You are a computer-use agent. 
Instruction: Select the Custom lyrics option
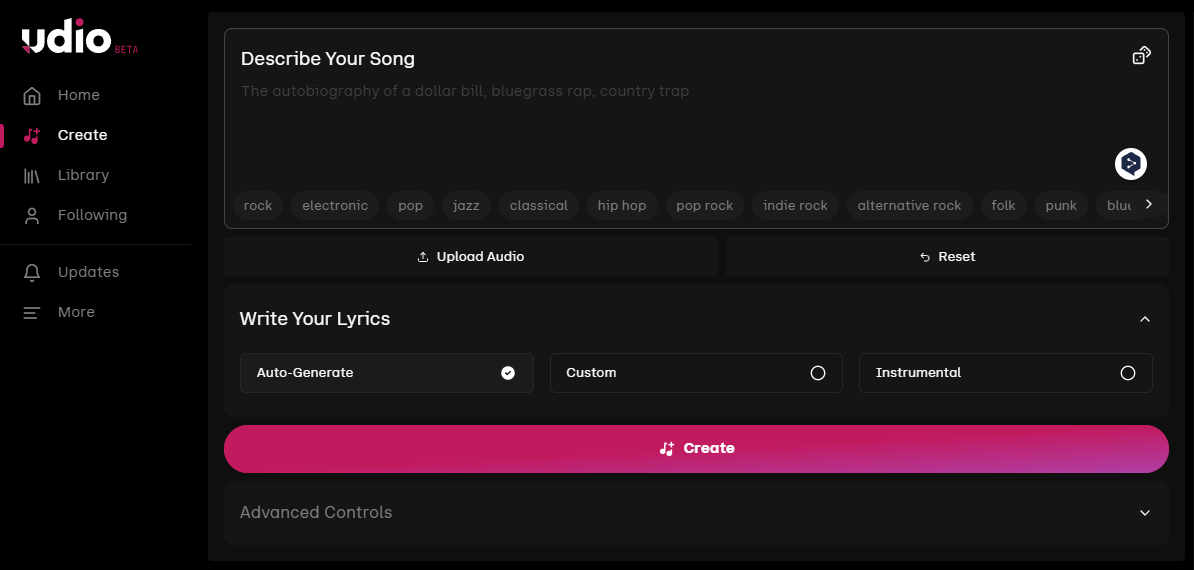click(696, 373)
